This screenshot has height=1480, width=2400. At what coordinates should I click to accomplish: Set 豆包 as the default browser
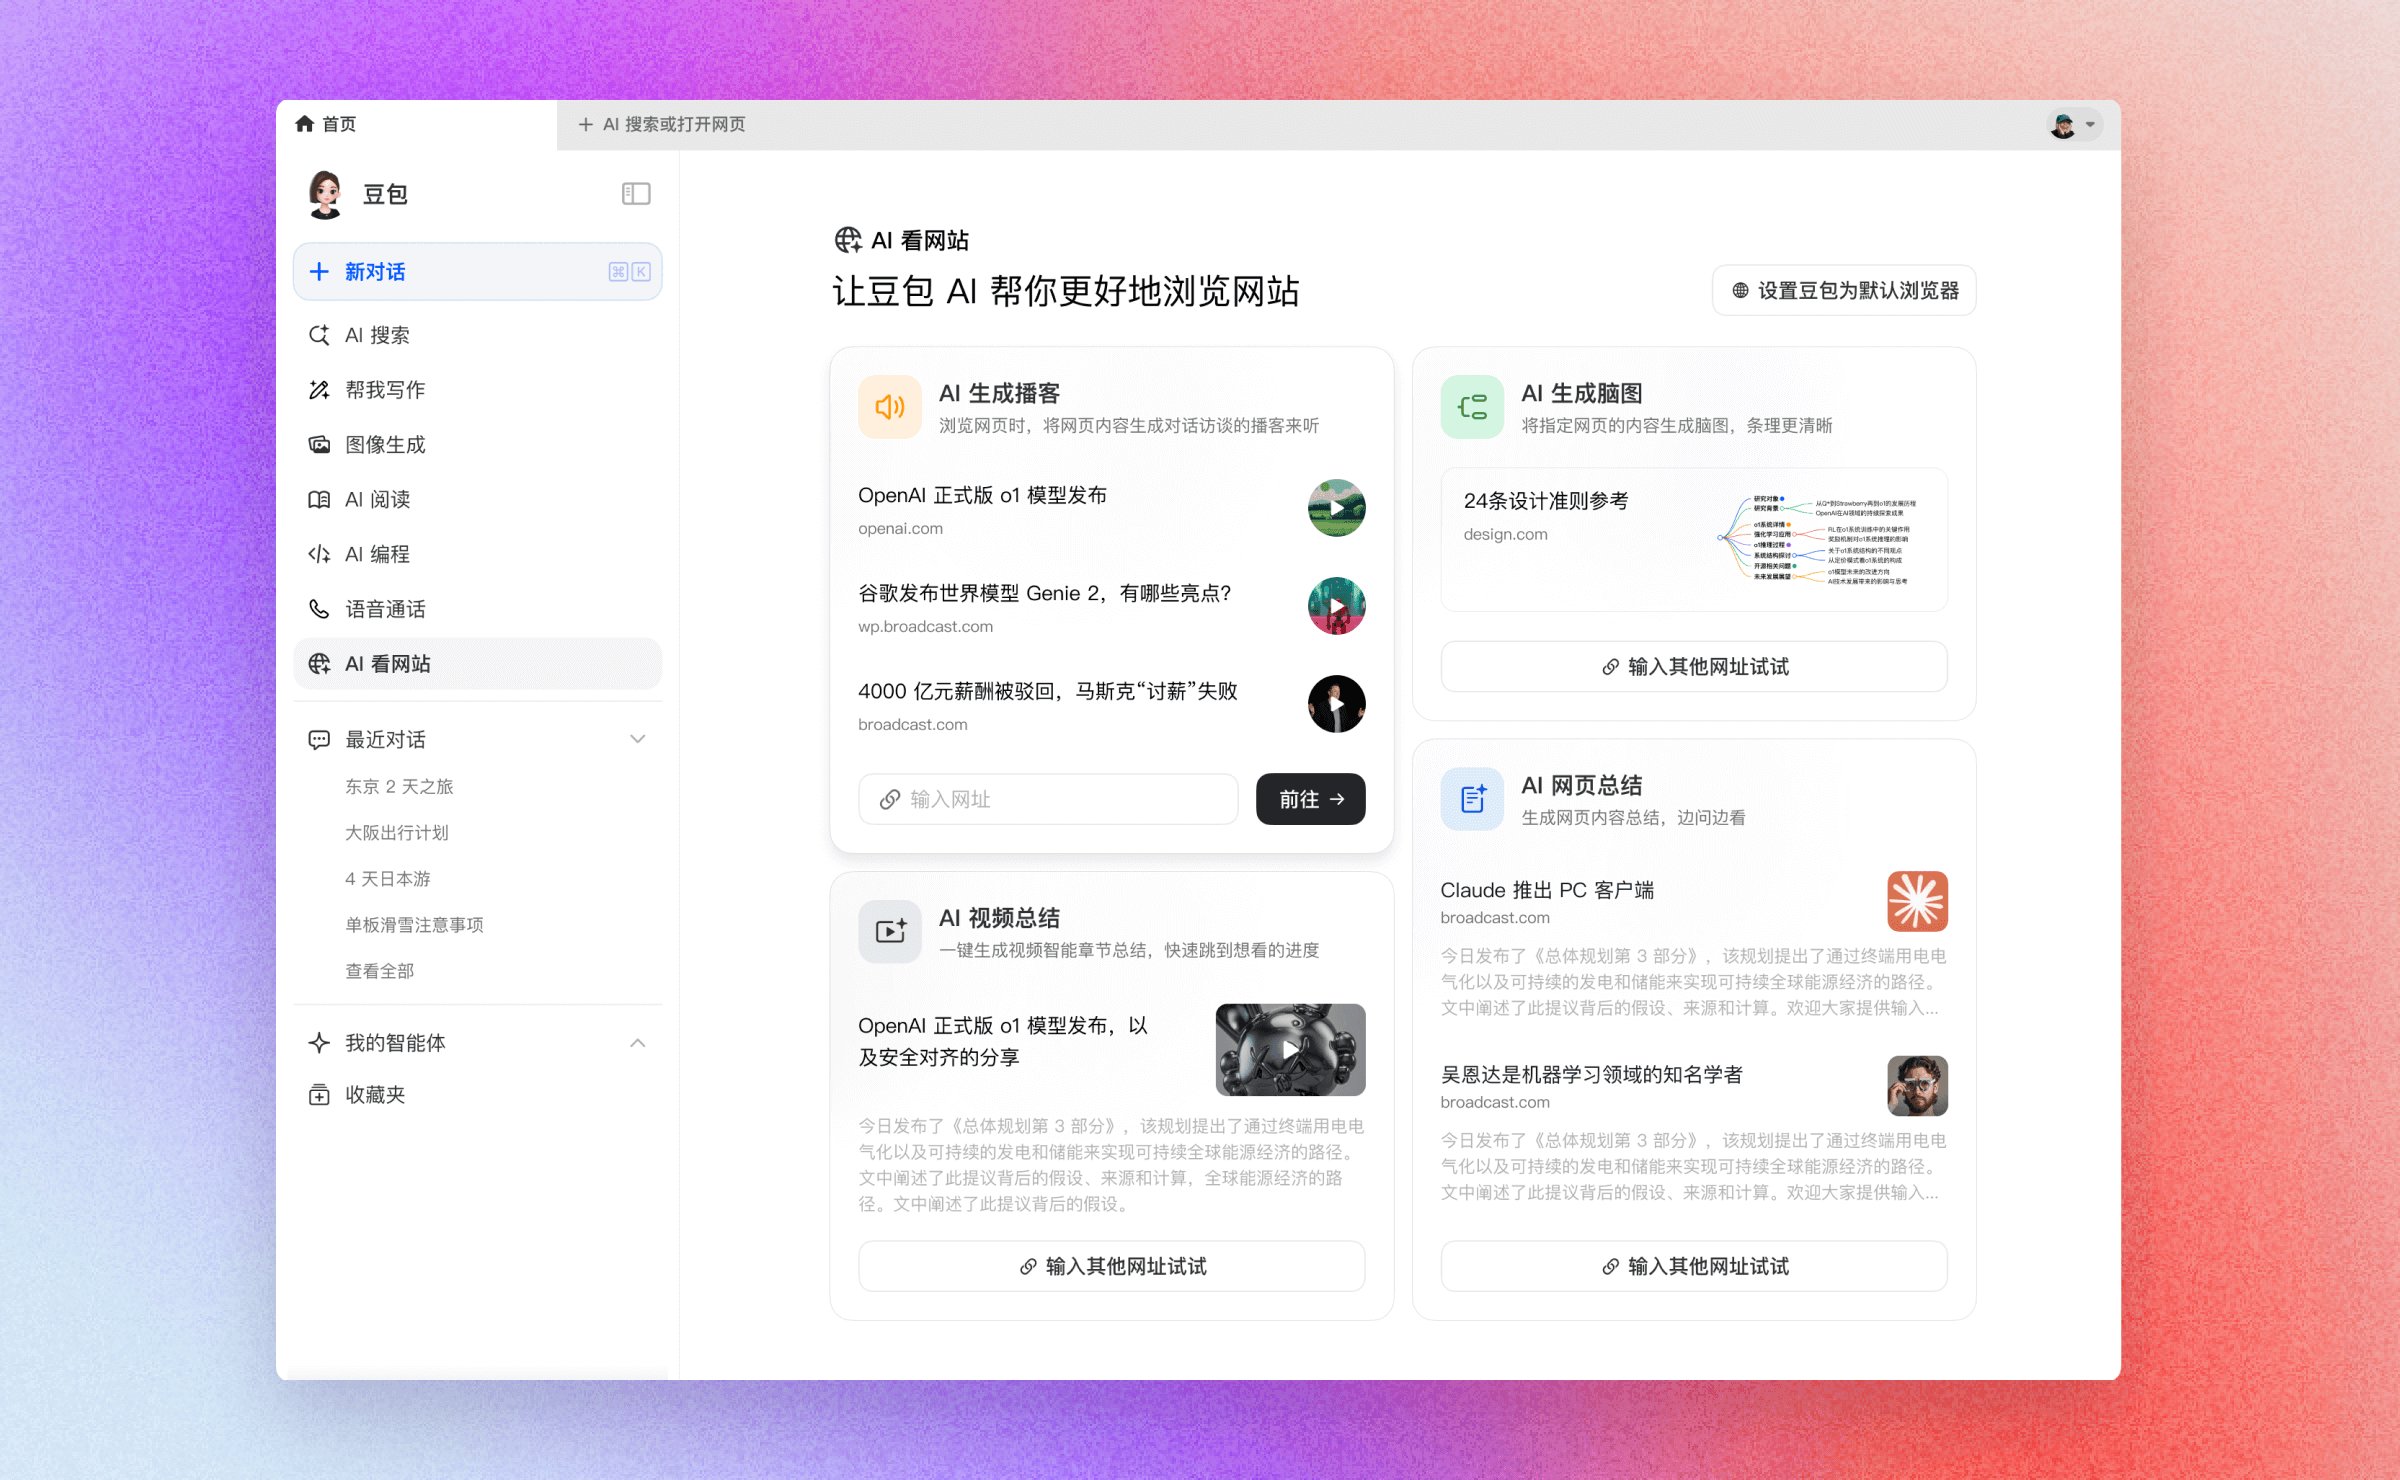1843,290
